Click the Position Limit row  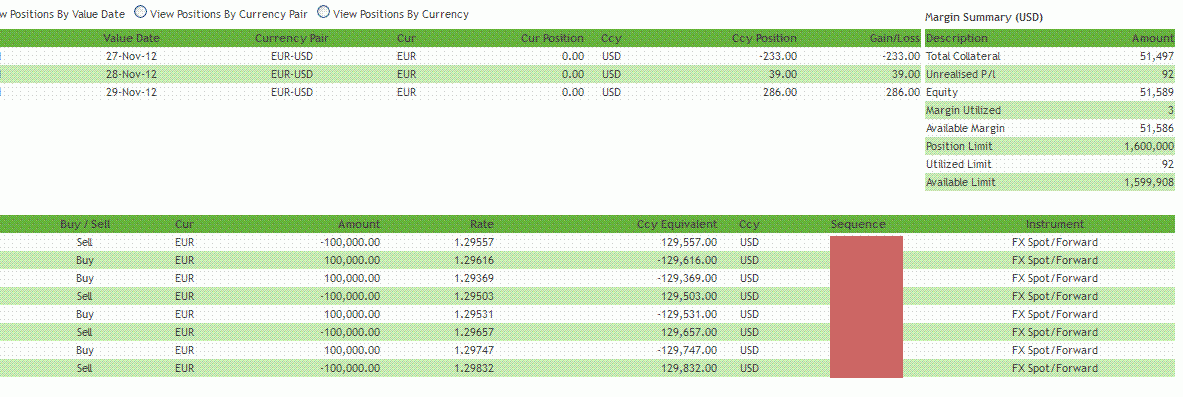(x=1049, y=146)
